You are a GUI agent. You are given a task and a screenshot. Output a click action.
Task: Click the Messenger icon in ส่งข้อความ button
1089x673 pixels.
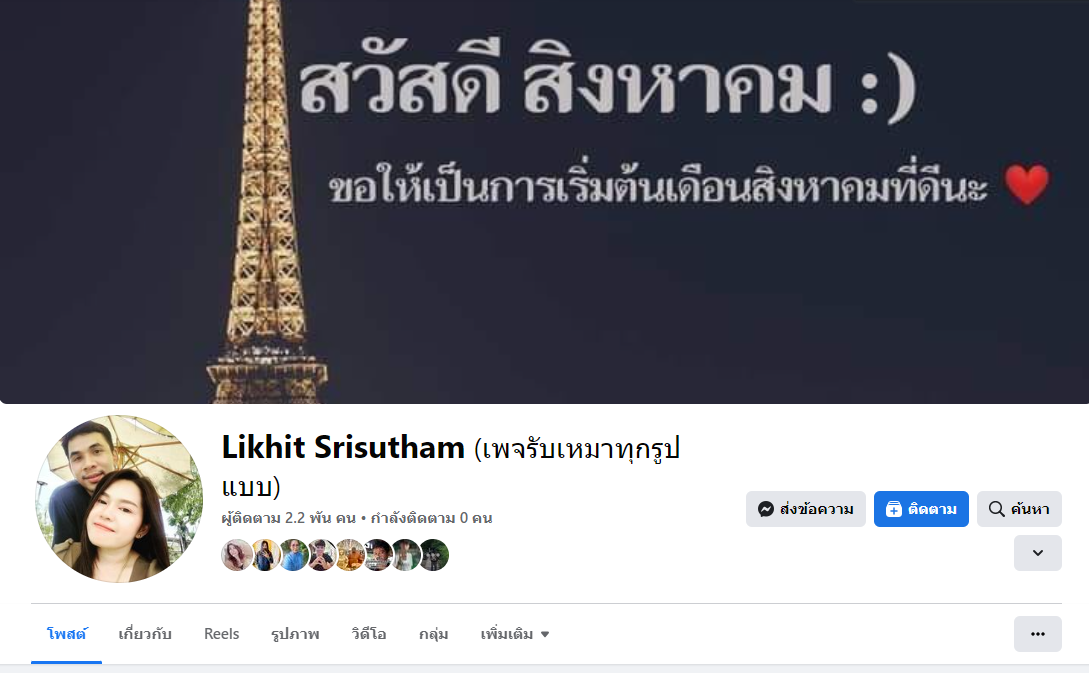(x=765, y=509)
